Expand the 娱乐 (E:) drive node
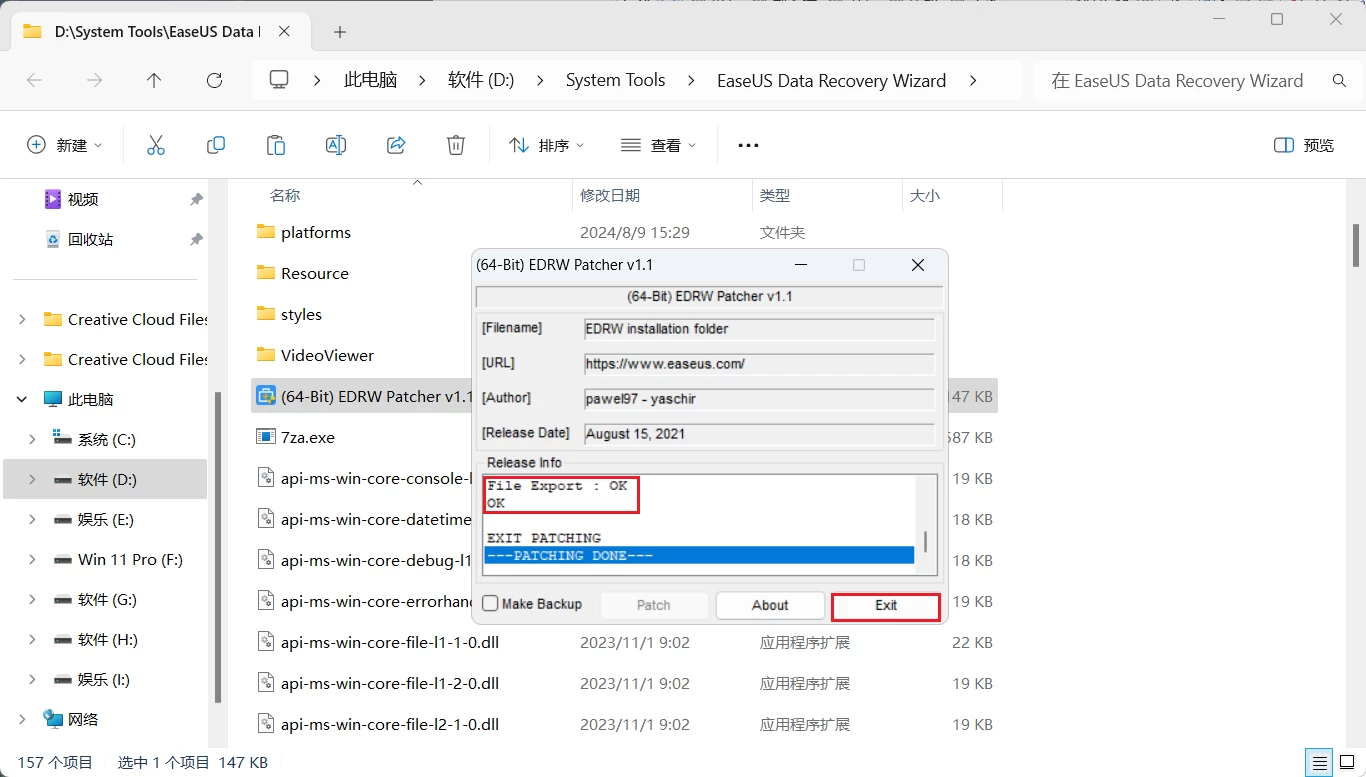Image resolution: width=1366 pixels, height=777 pixels. 32,519
